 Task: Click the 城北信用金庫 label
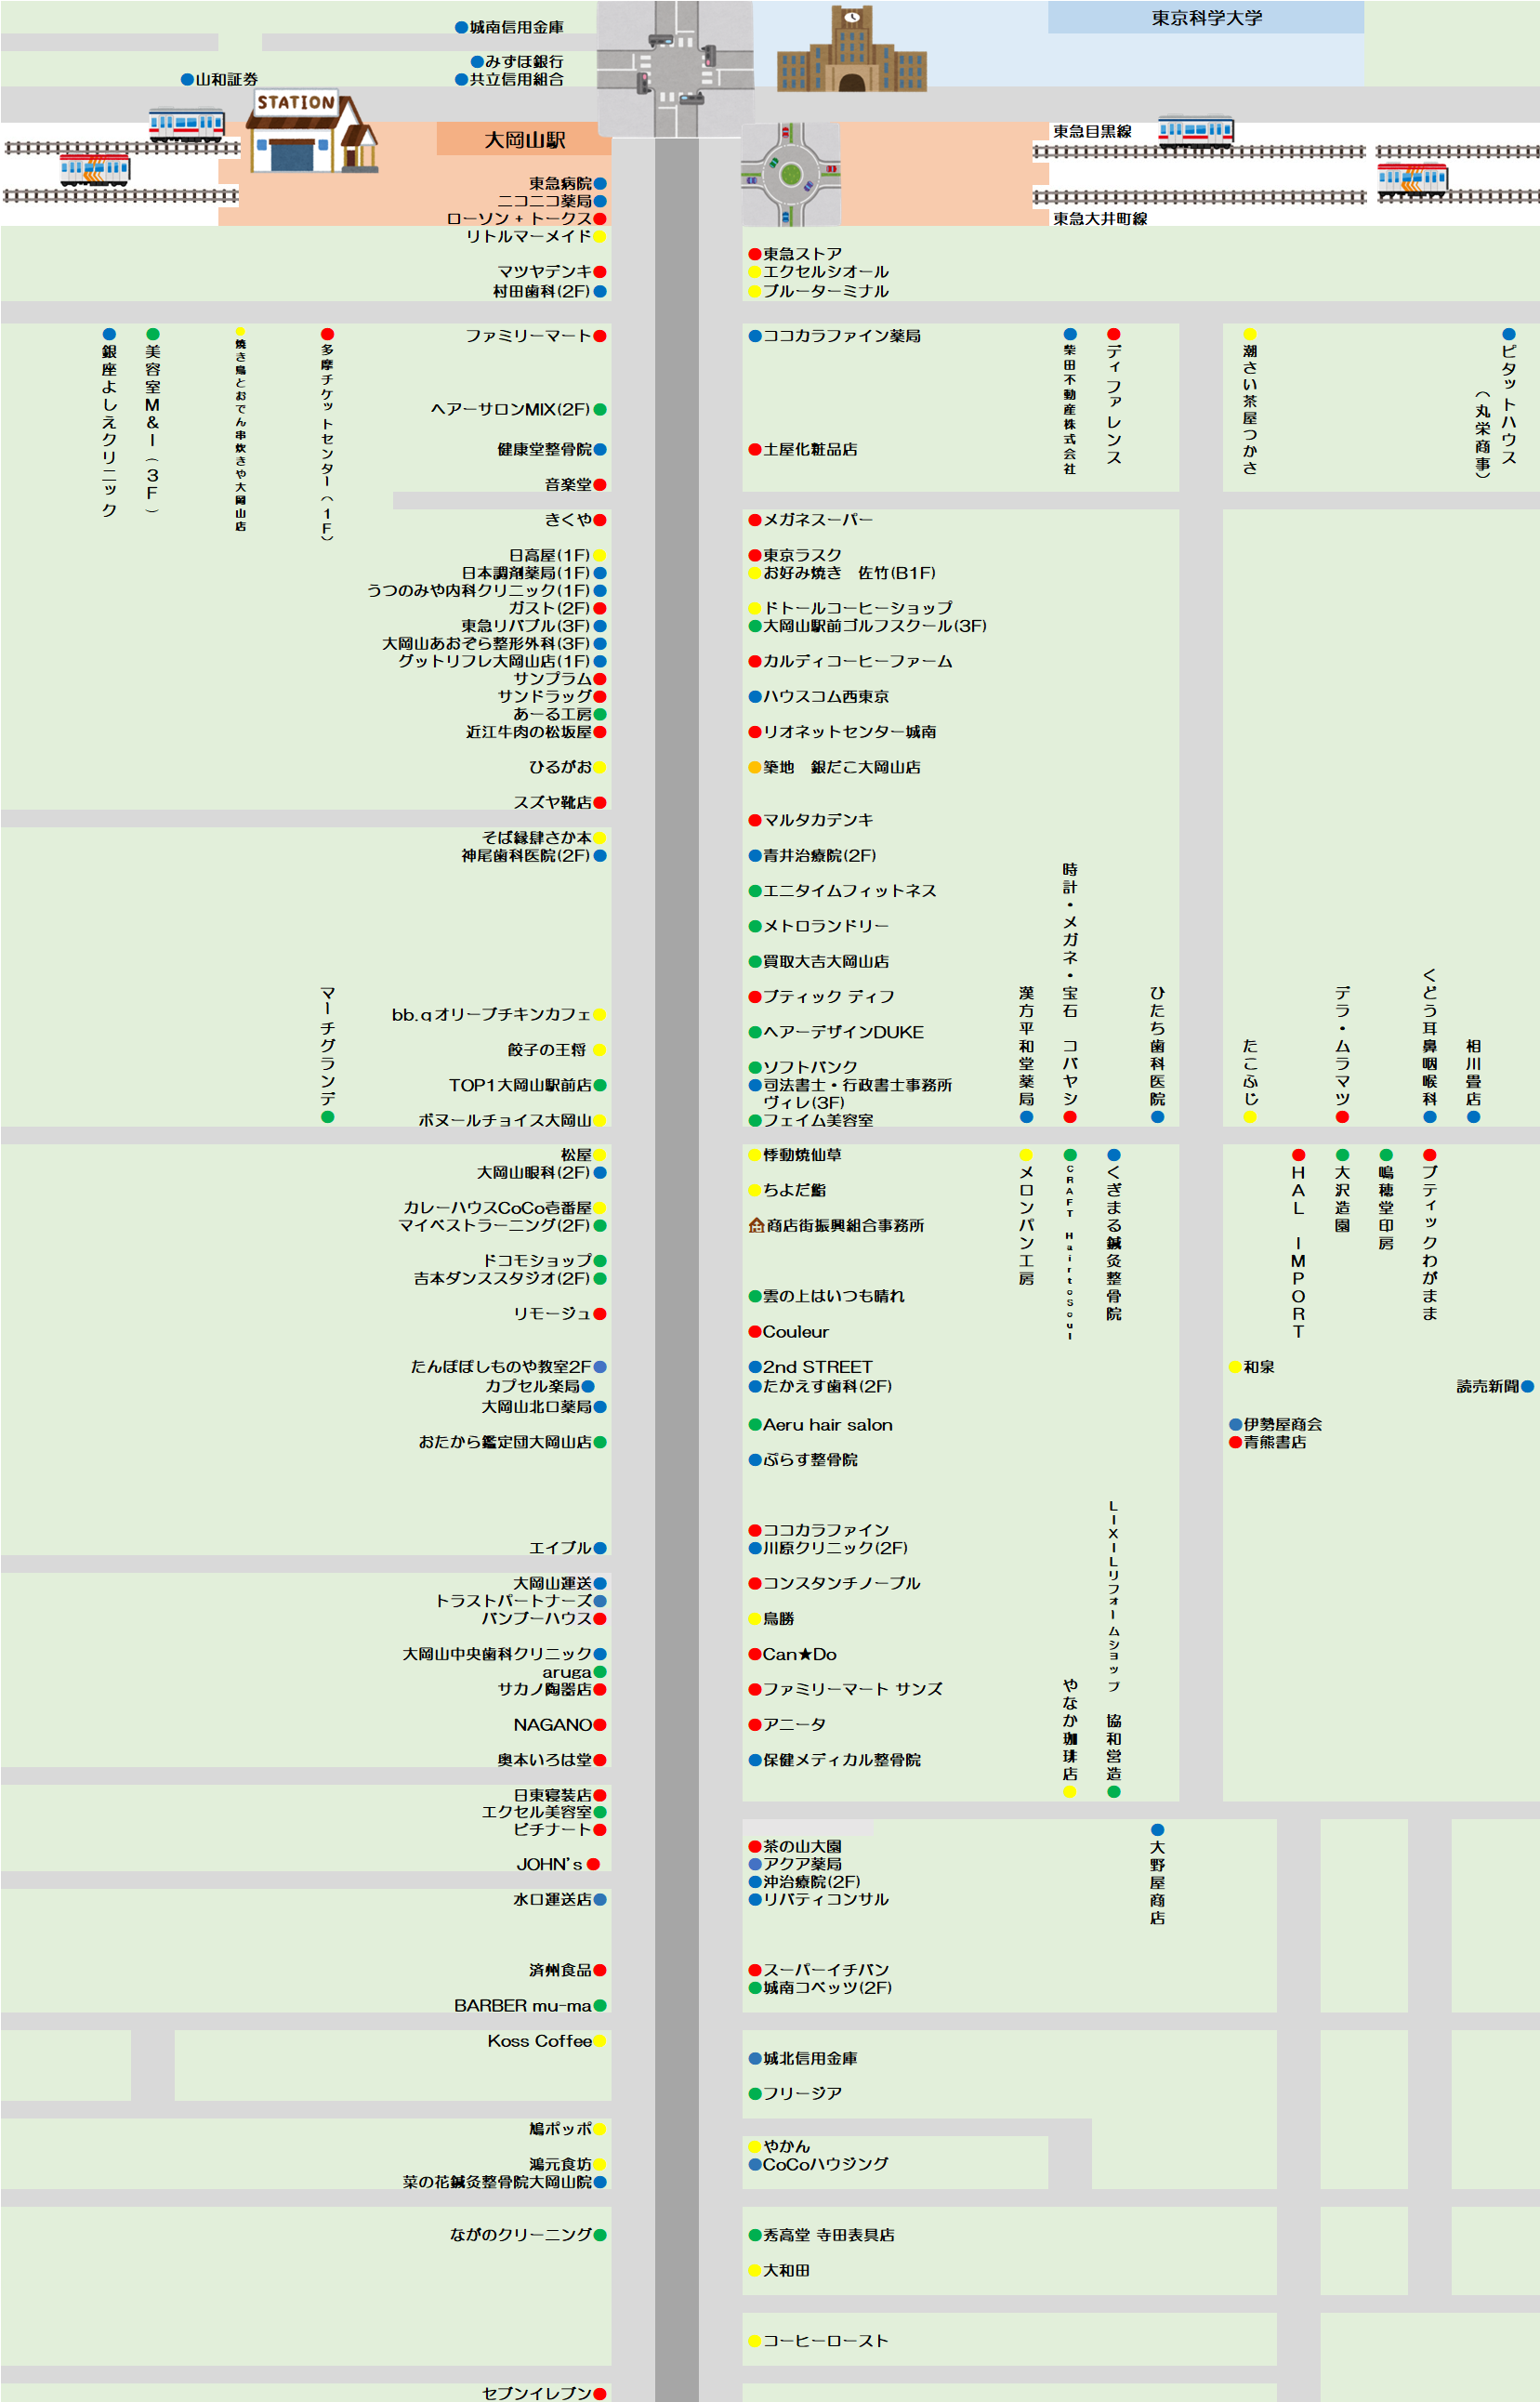click(x=810, y=2058)
